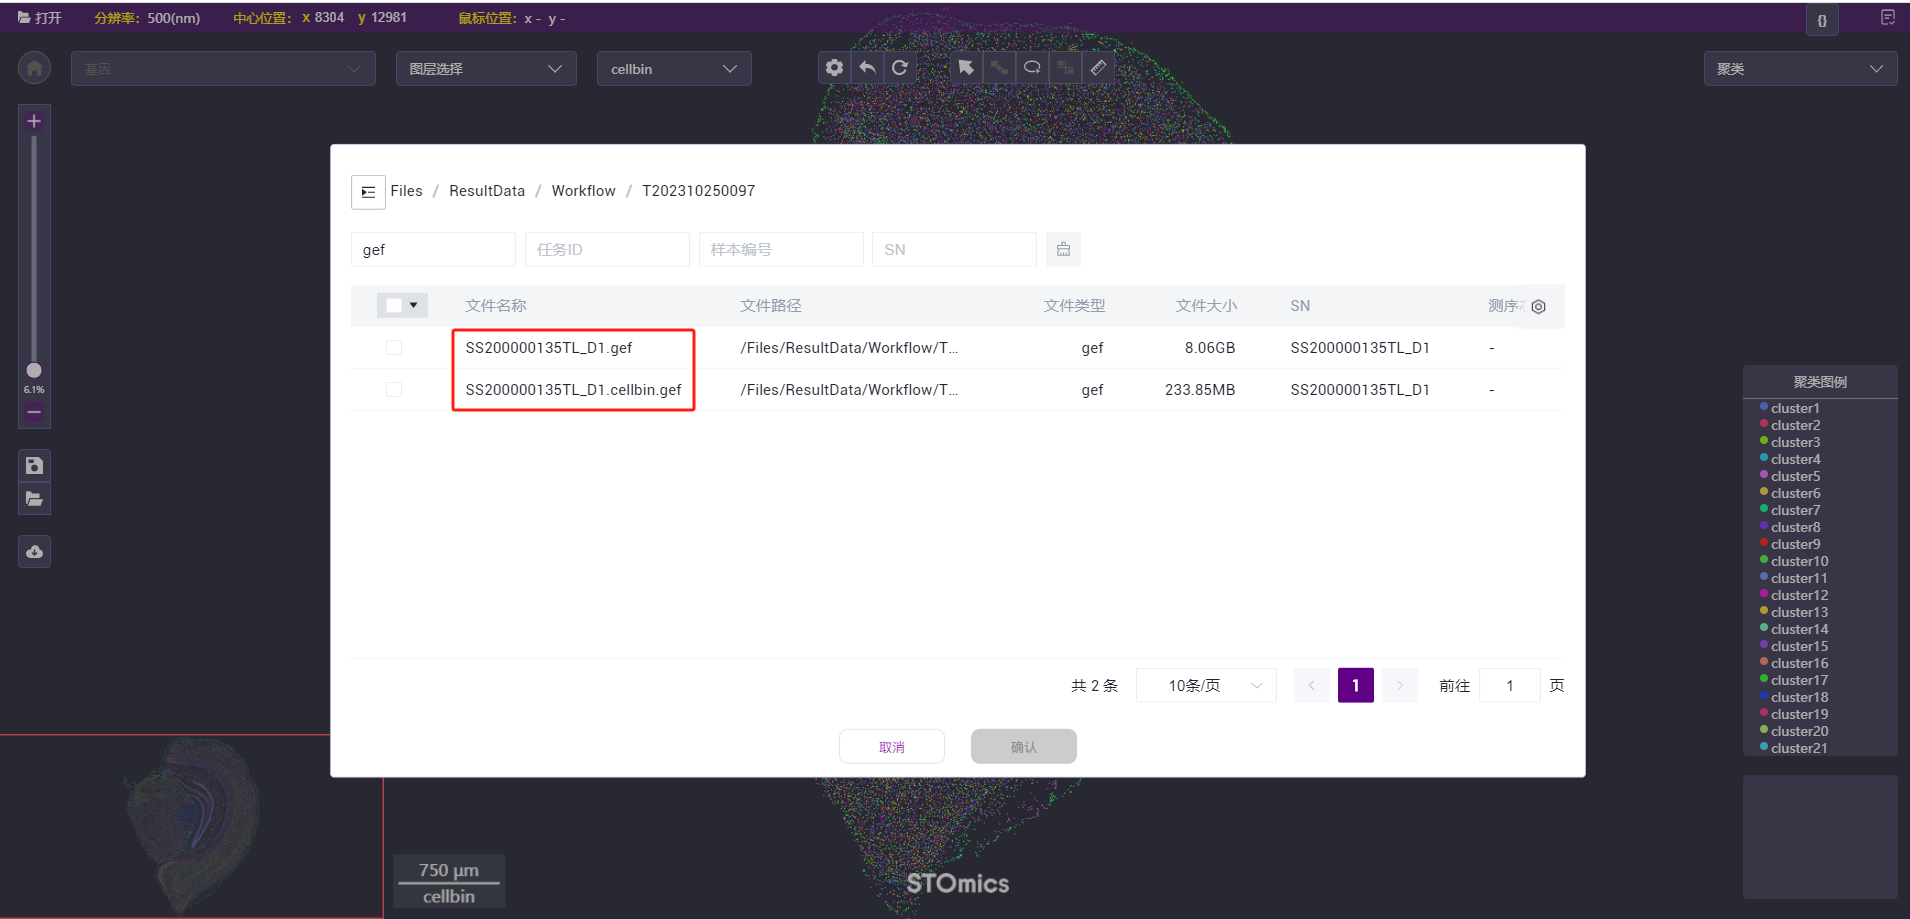Click the 确认 confirm button

coord(1023,747)
